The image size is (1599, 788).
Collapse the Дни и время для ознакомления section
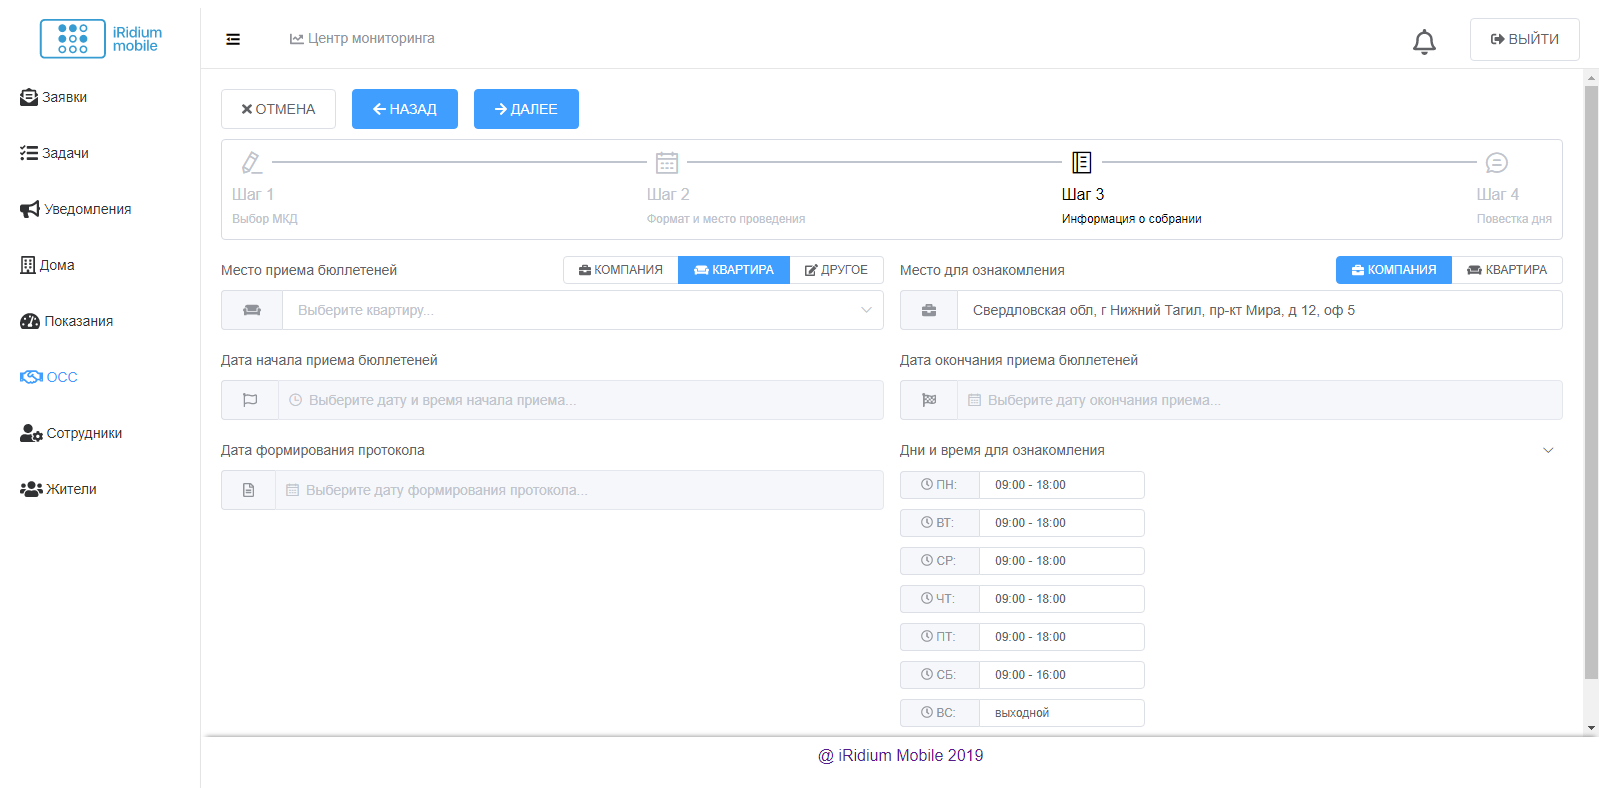tap(1548, 450)
